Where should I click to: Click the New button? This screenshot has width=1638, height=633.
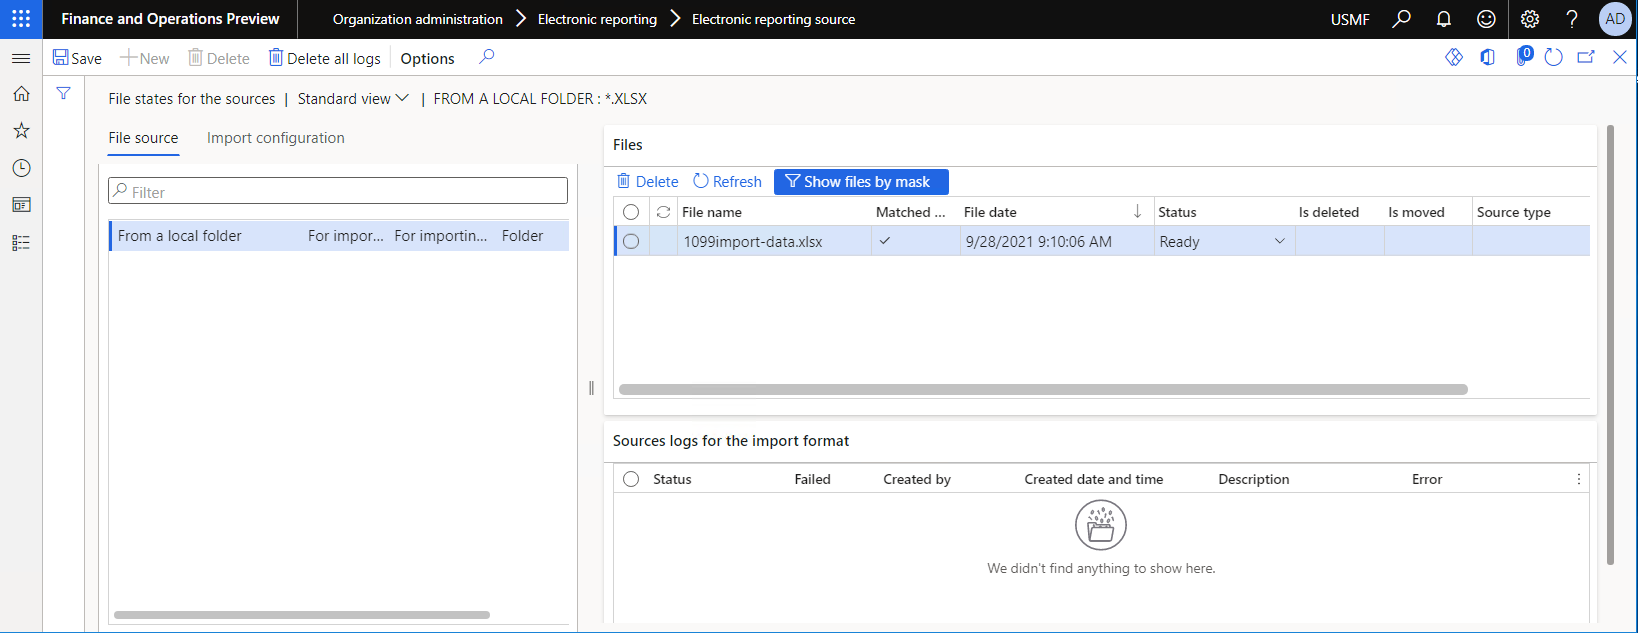(x=145, y=58)
